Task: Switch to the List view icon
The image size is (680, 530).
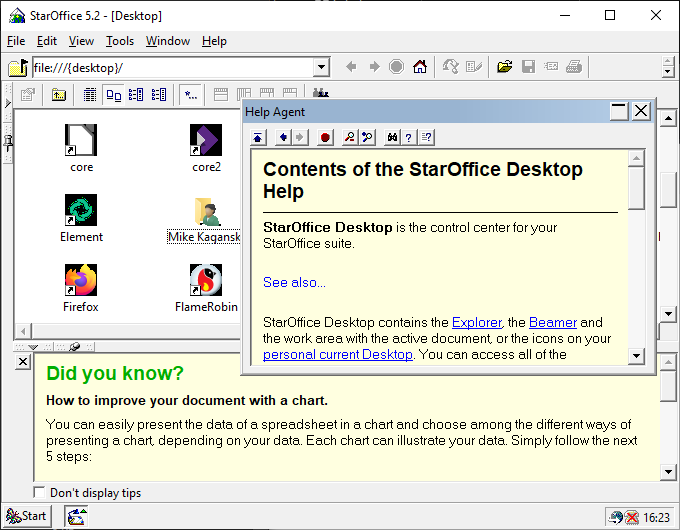Action: tap(159, 94)
